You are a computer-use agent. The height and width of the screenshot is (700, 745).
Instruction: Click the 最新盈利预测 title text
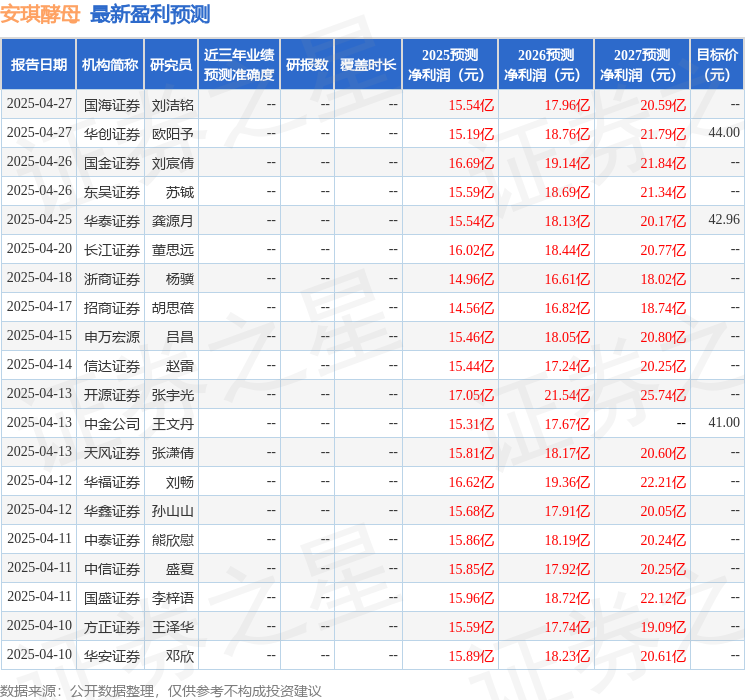pos(150,14)
